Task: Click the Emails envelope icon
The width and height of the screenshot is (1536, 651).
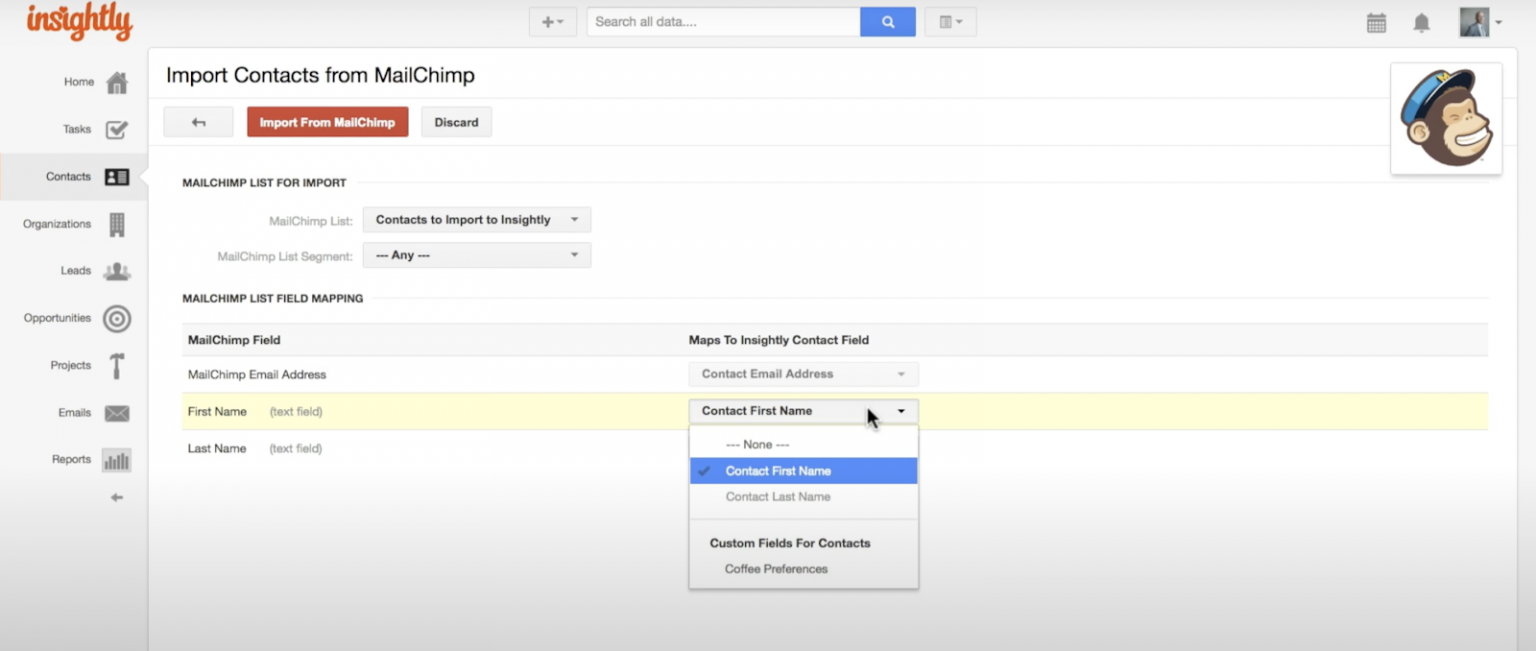Action: tap(117, 412)
